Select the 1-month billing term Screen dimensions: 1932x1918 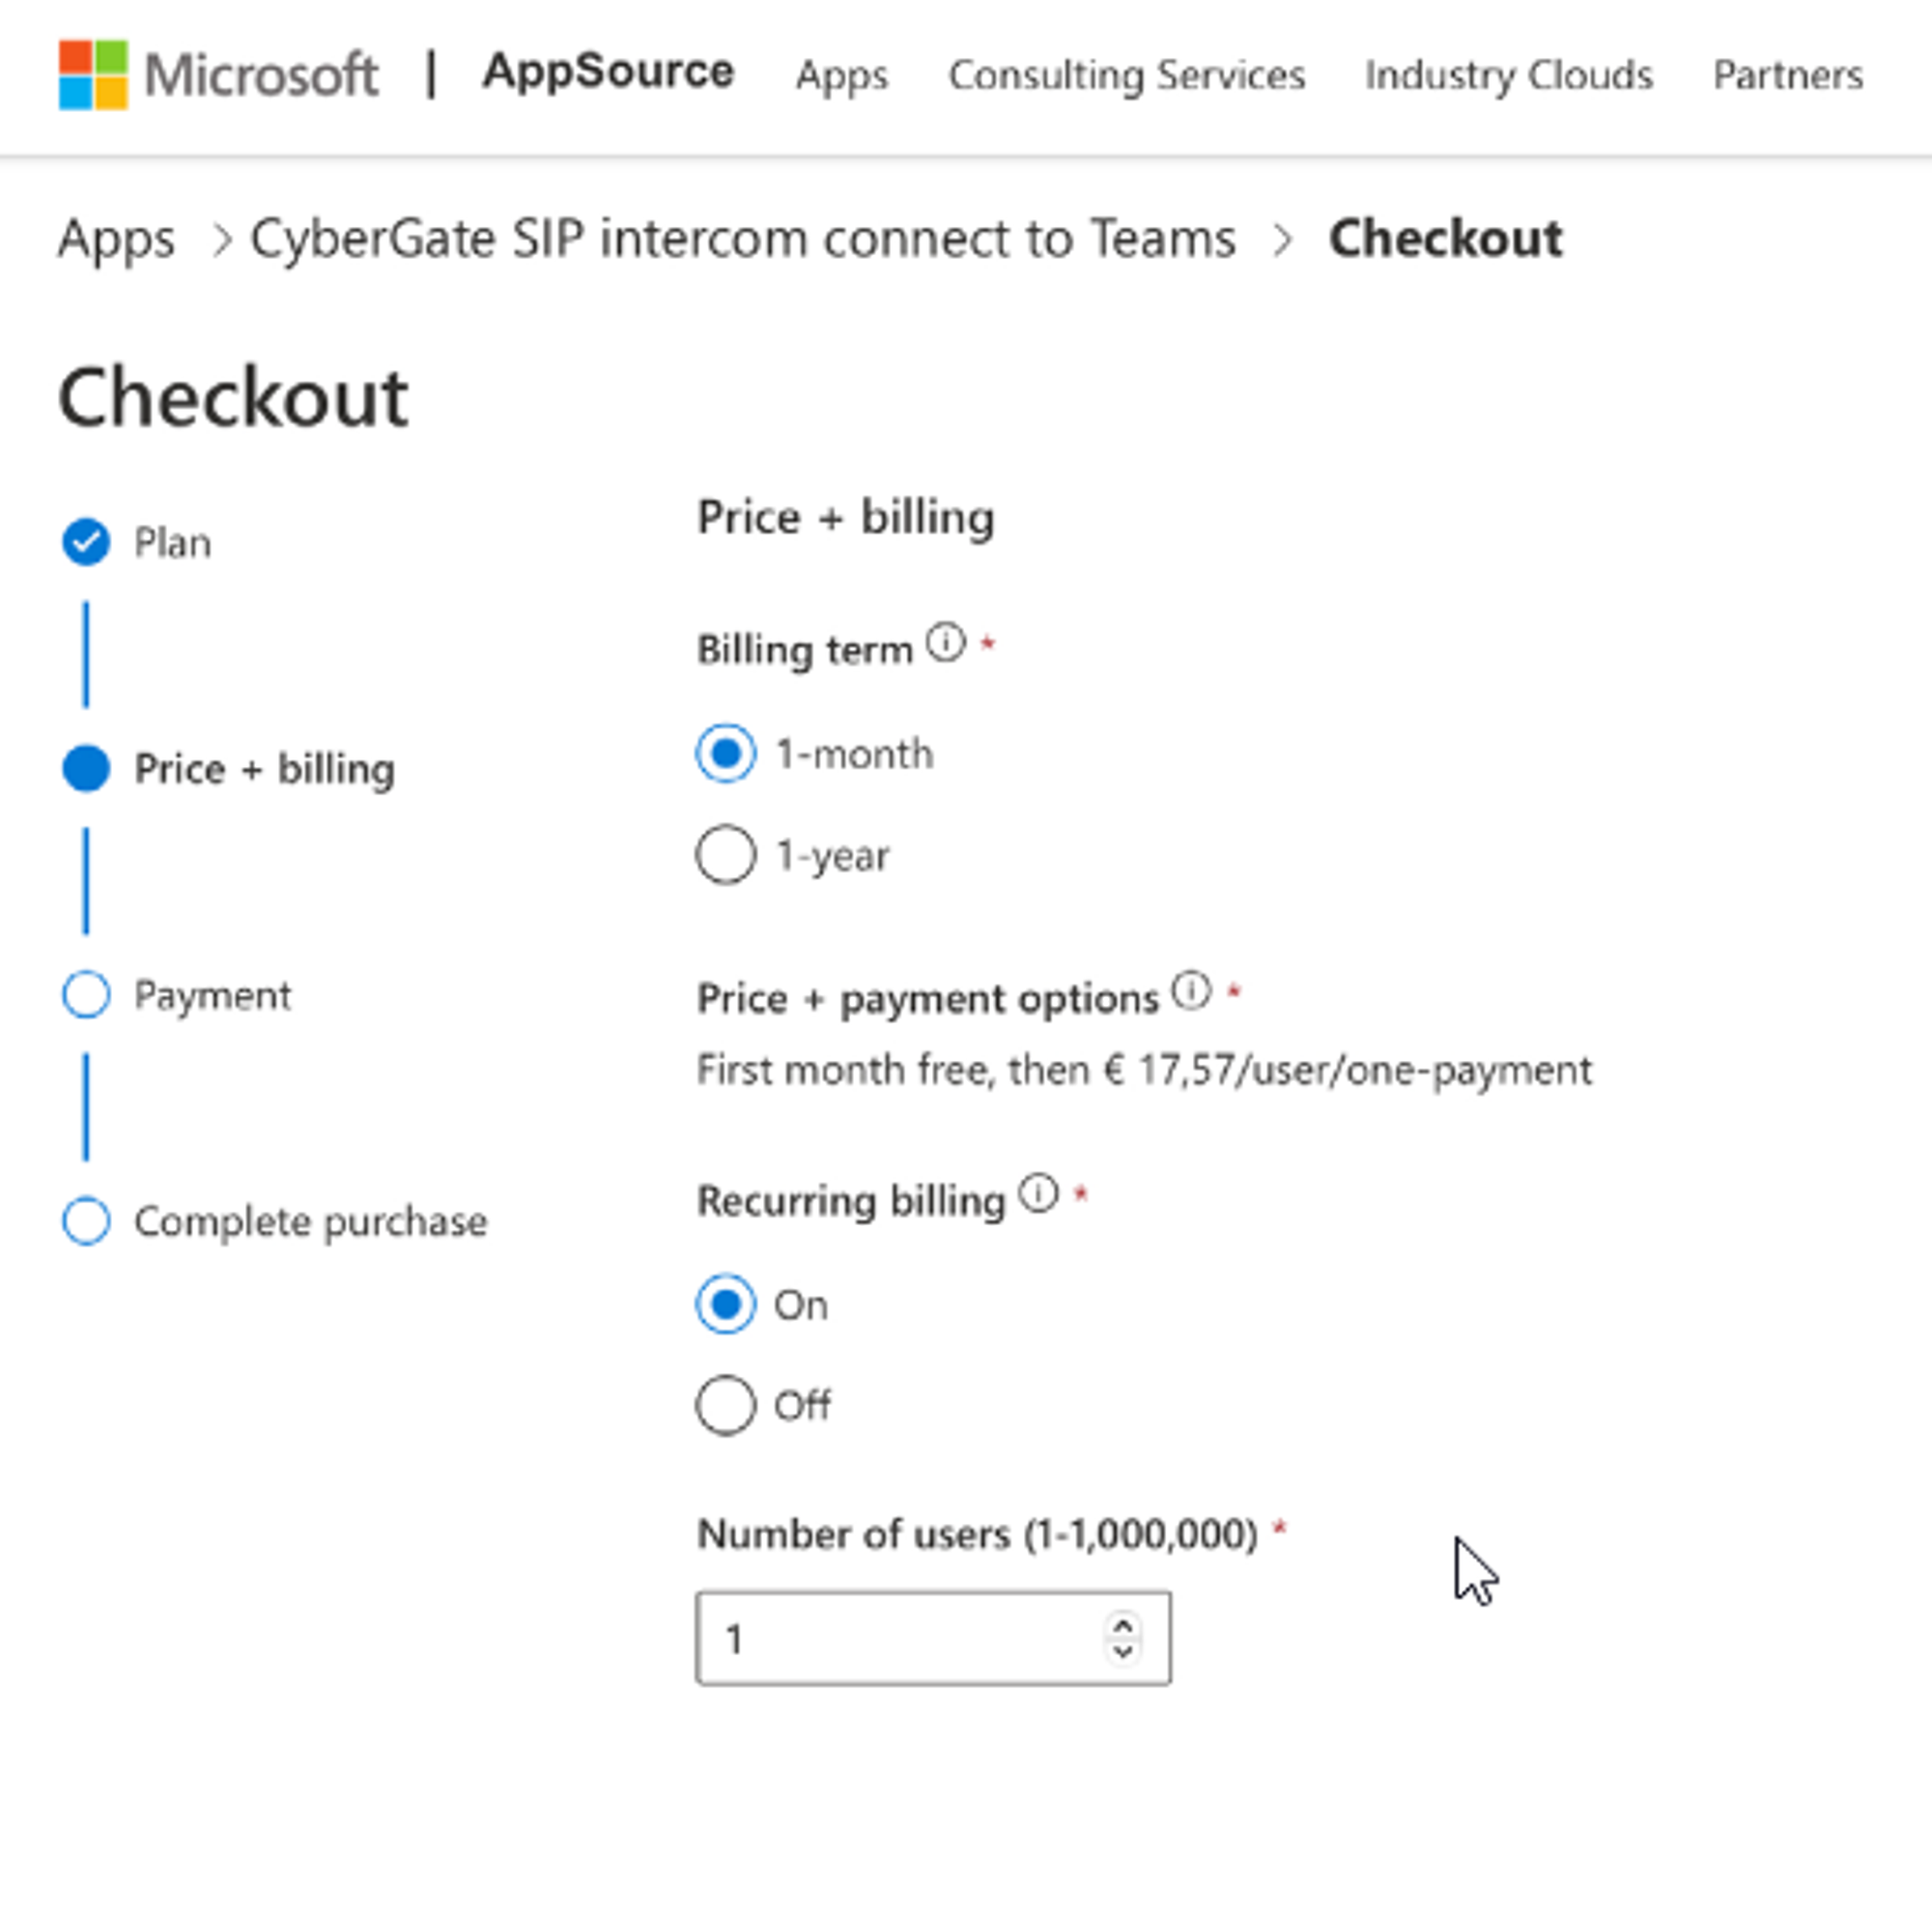[726, 753]
